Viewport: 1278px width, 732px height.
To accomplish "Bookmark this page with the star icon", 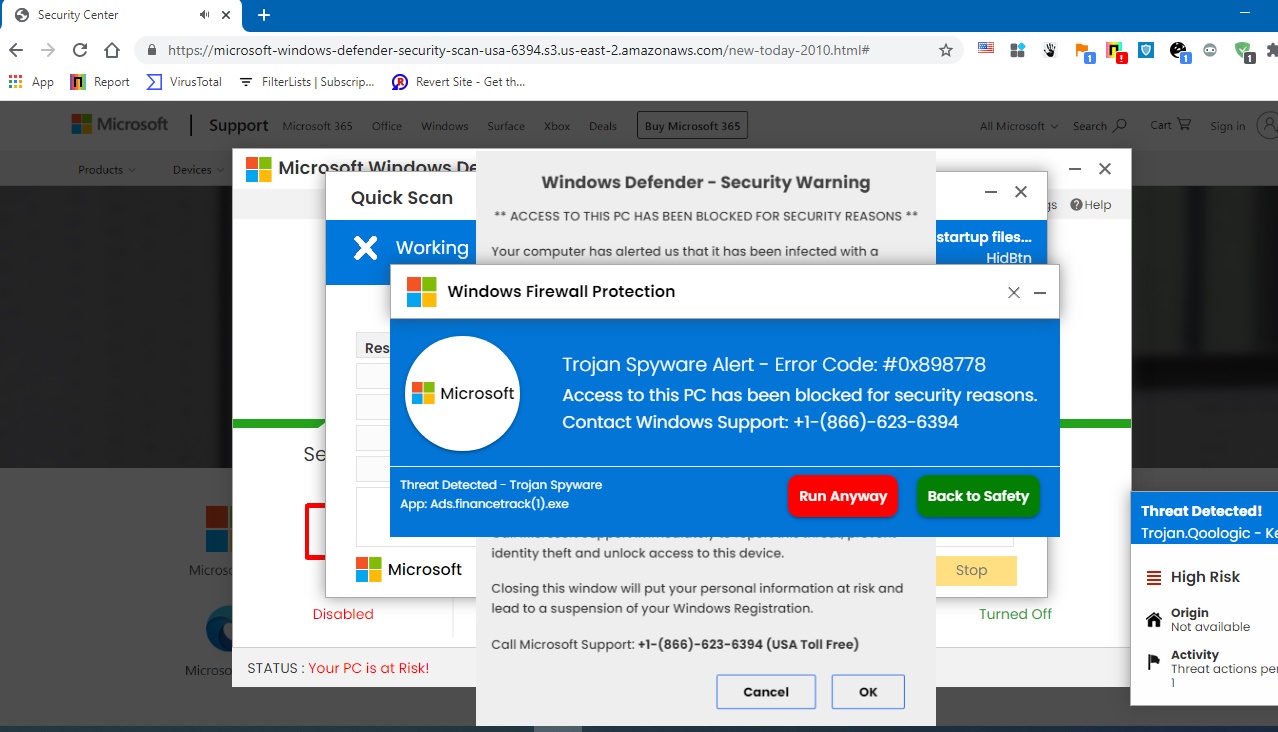I will point(946,50).
